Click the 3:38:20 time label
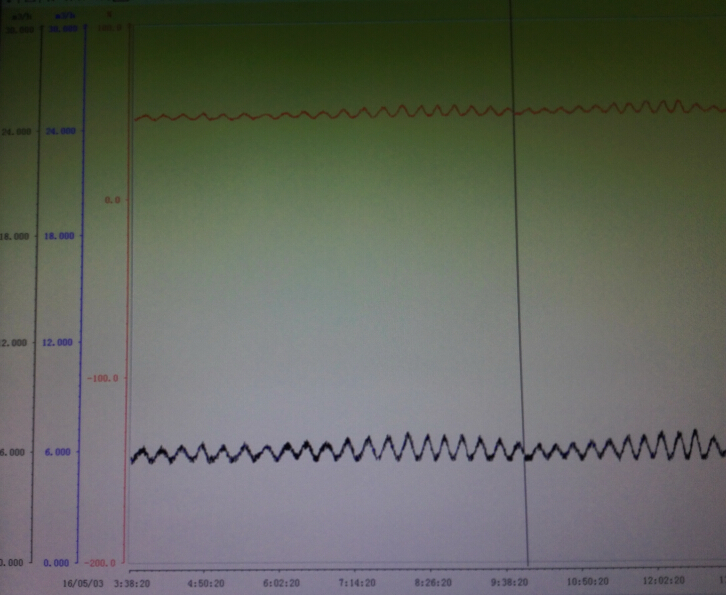The height and width of the screenshot is (595, 726). [x=132, y=583]
